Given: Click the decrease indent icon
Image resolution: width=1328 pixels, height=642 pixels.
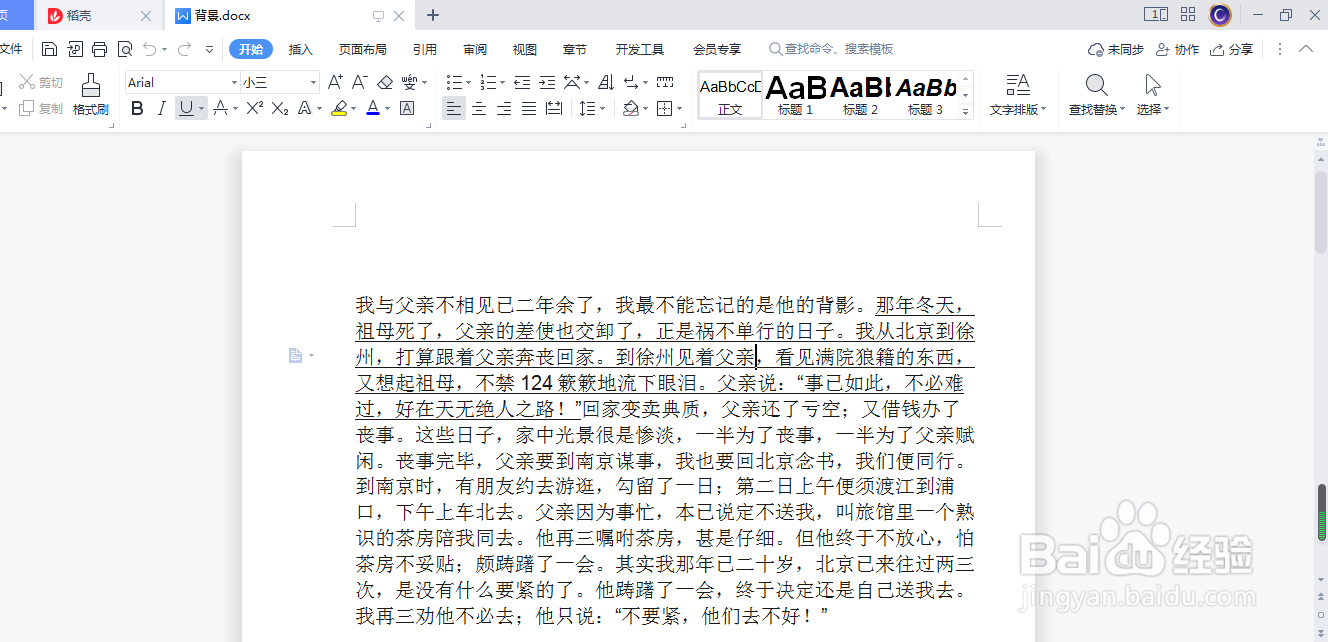Looking at the screenshot, I should (x=523, y=82).
